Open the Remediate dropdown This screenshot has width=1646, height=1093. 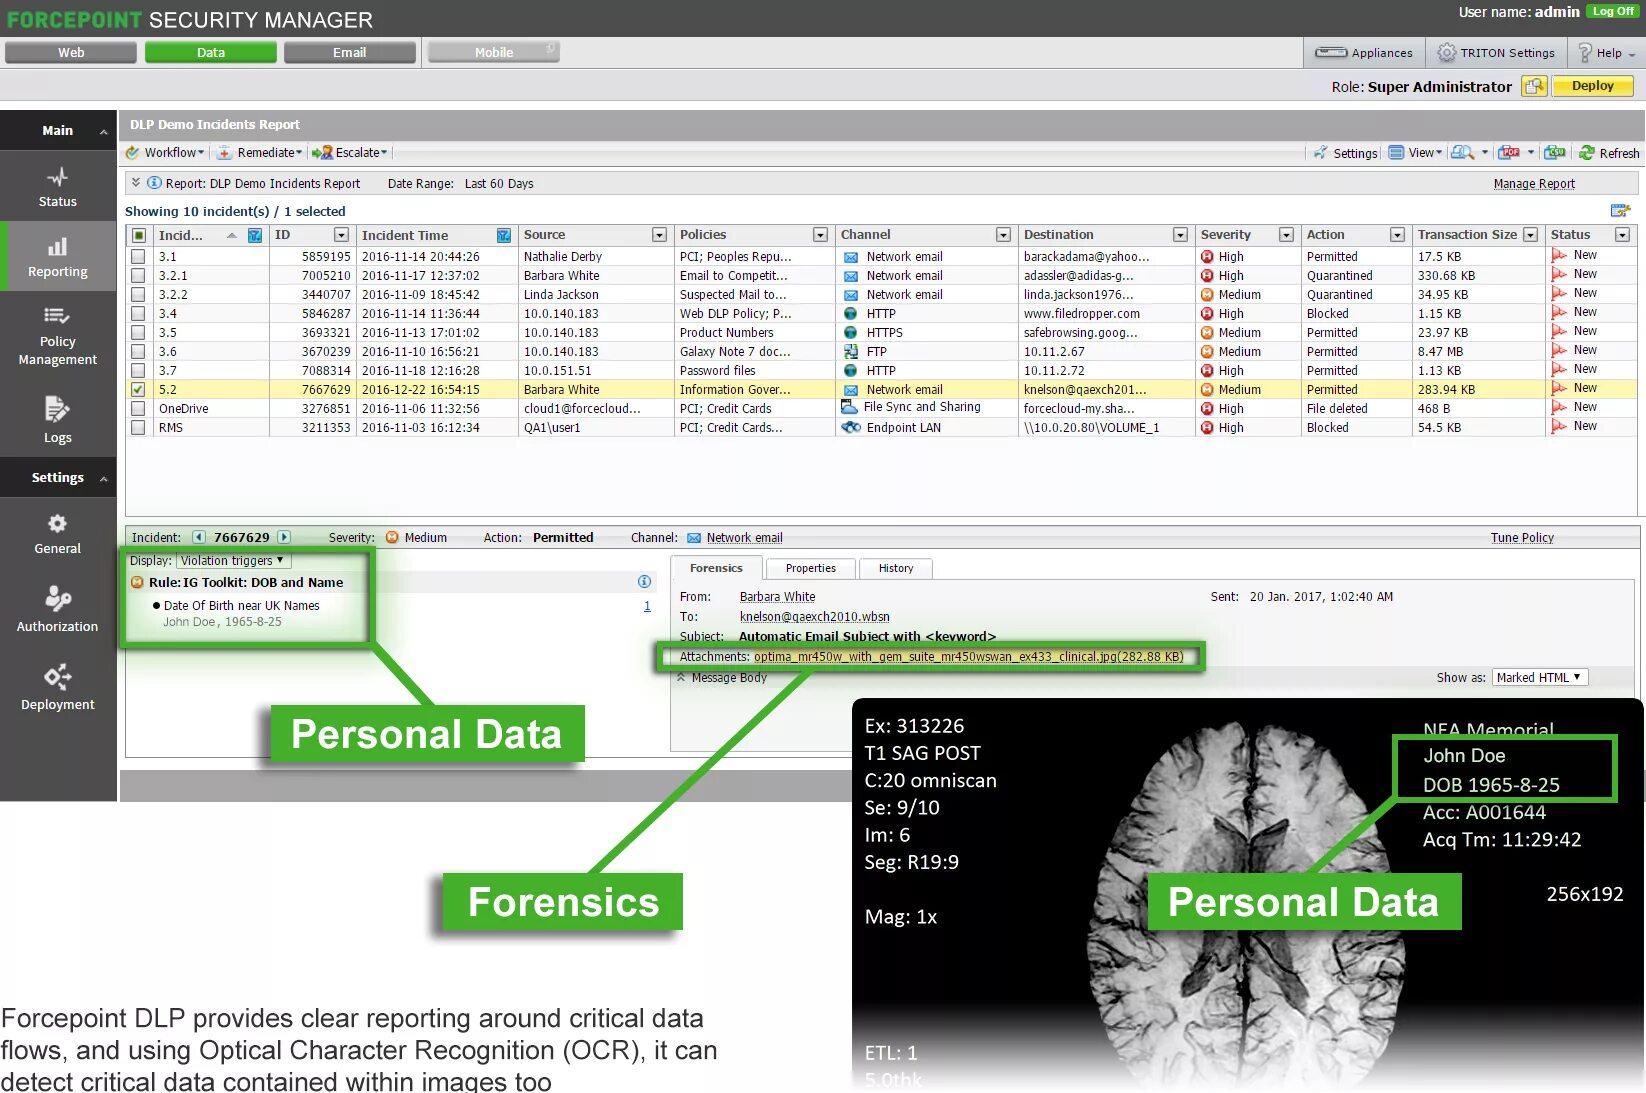tap(260, 152)
